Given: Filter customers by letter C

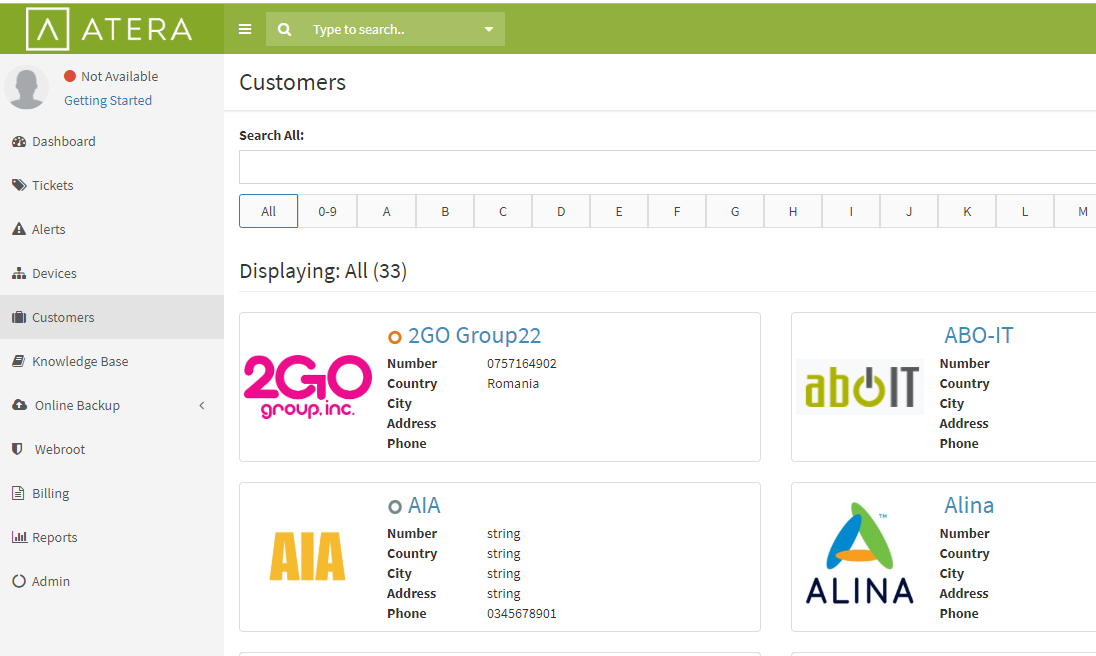Looking at the screenshot, I should tap(503, 211).
